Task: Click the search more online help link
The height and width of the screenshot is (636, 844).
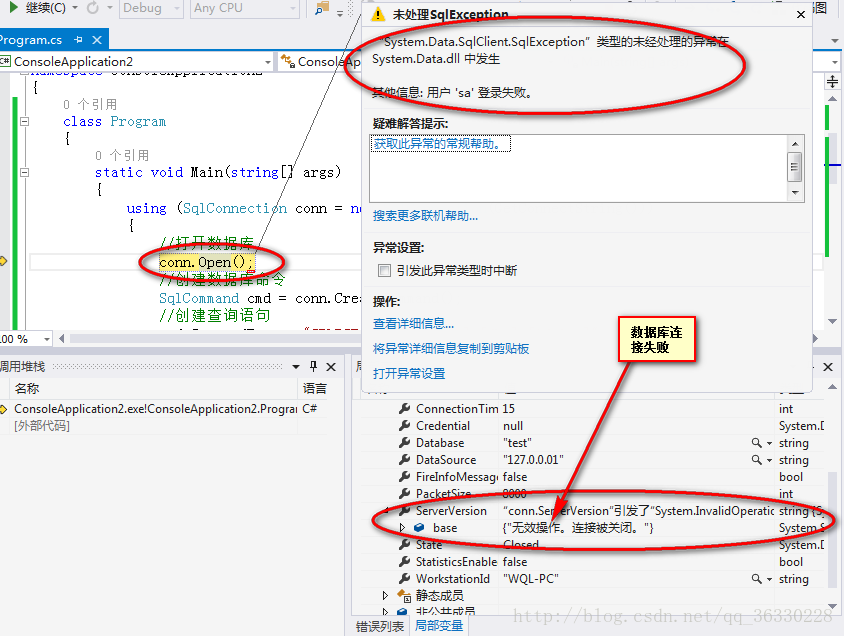Action: tap(425, 216)
